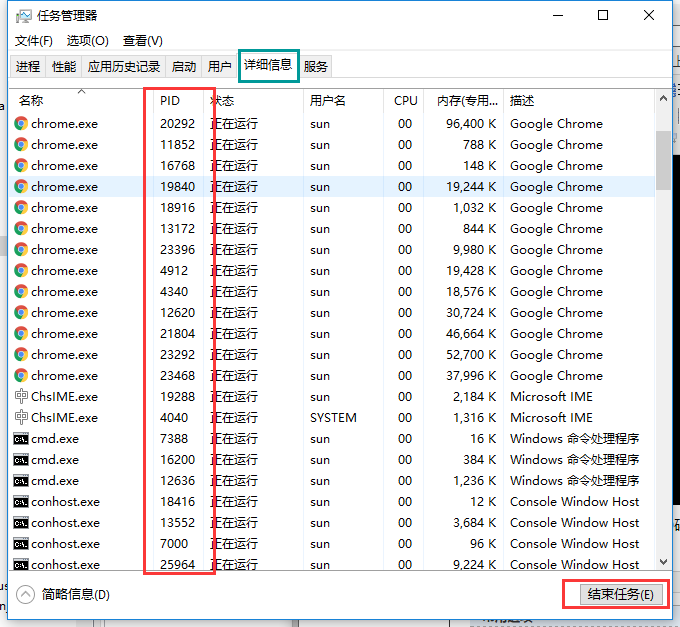This screenshot has width=680, height=627.
Task: Open the 选项(O) menu
Action: pos(88,41)
